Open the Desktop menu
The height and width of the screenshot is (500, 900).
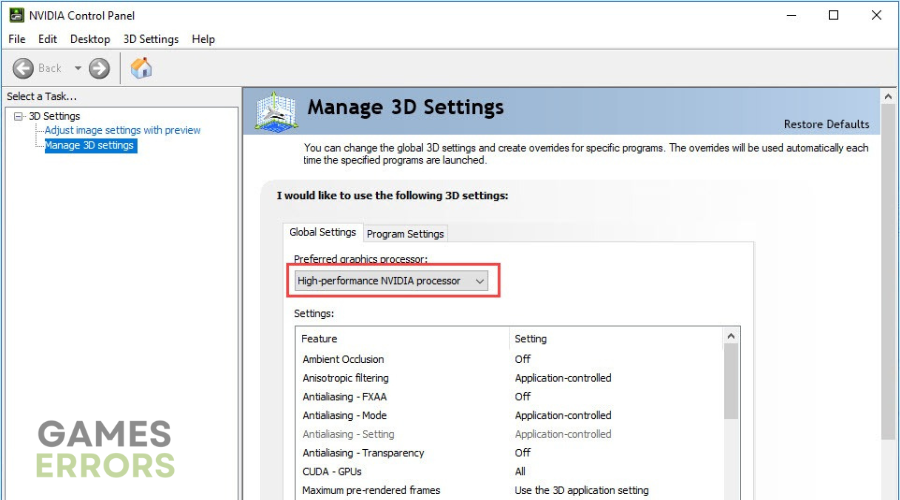[90, 39]
